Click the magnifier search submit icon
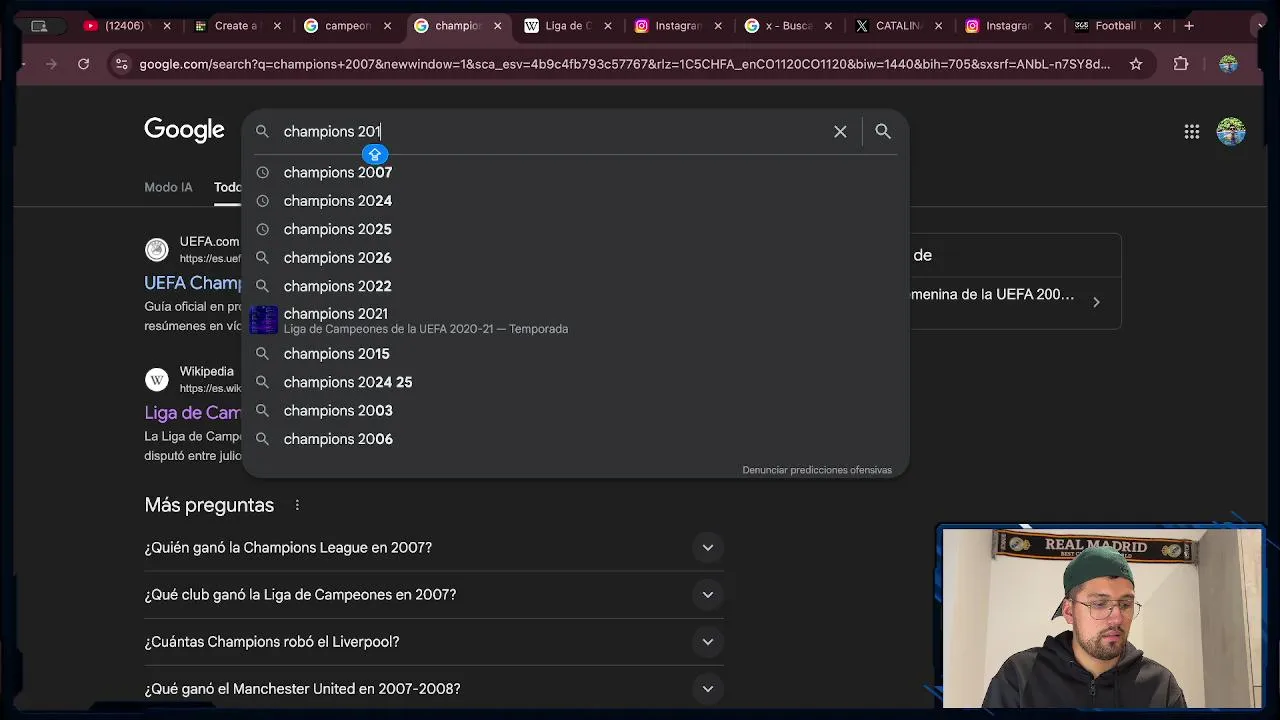Image resolution: width=1280 pixels, height=720 pixels. click(883, 131)
